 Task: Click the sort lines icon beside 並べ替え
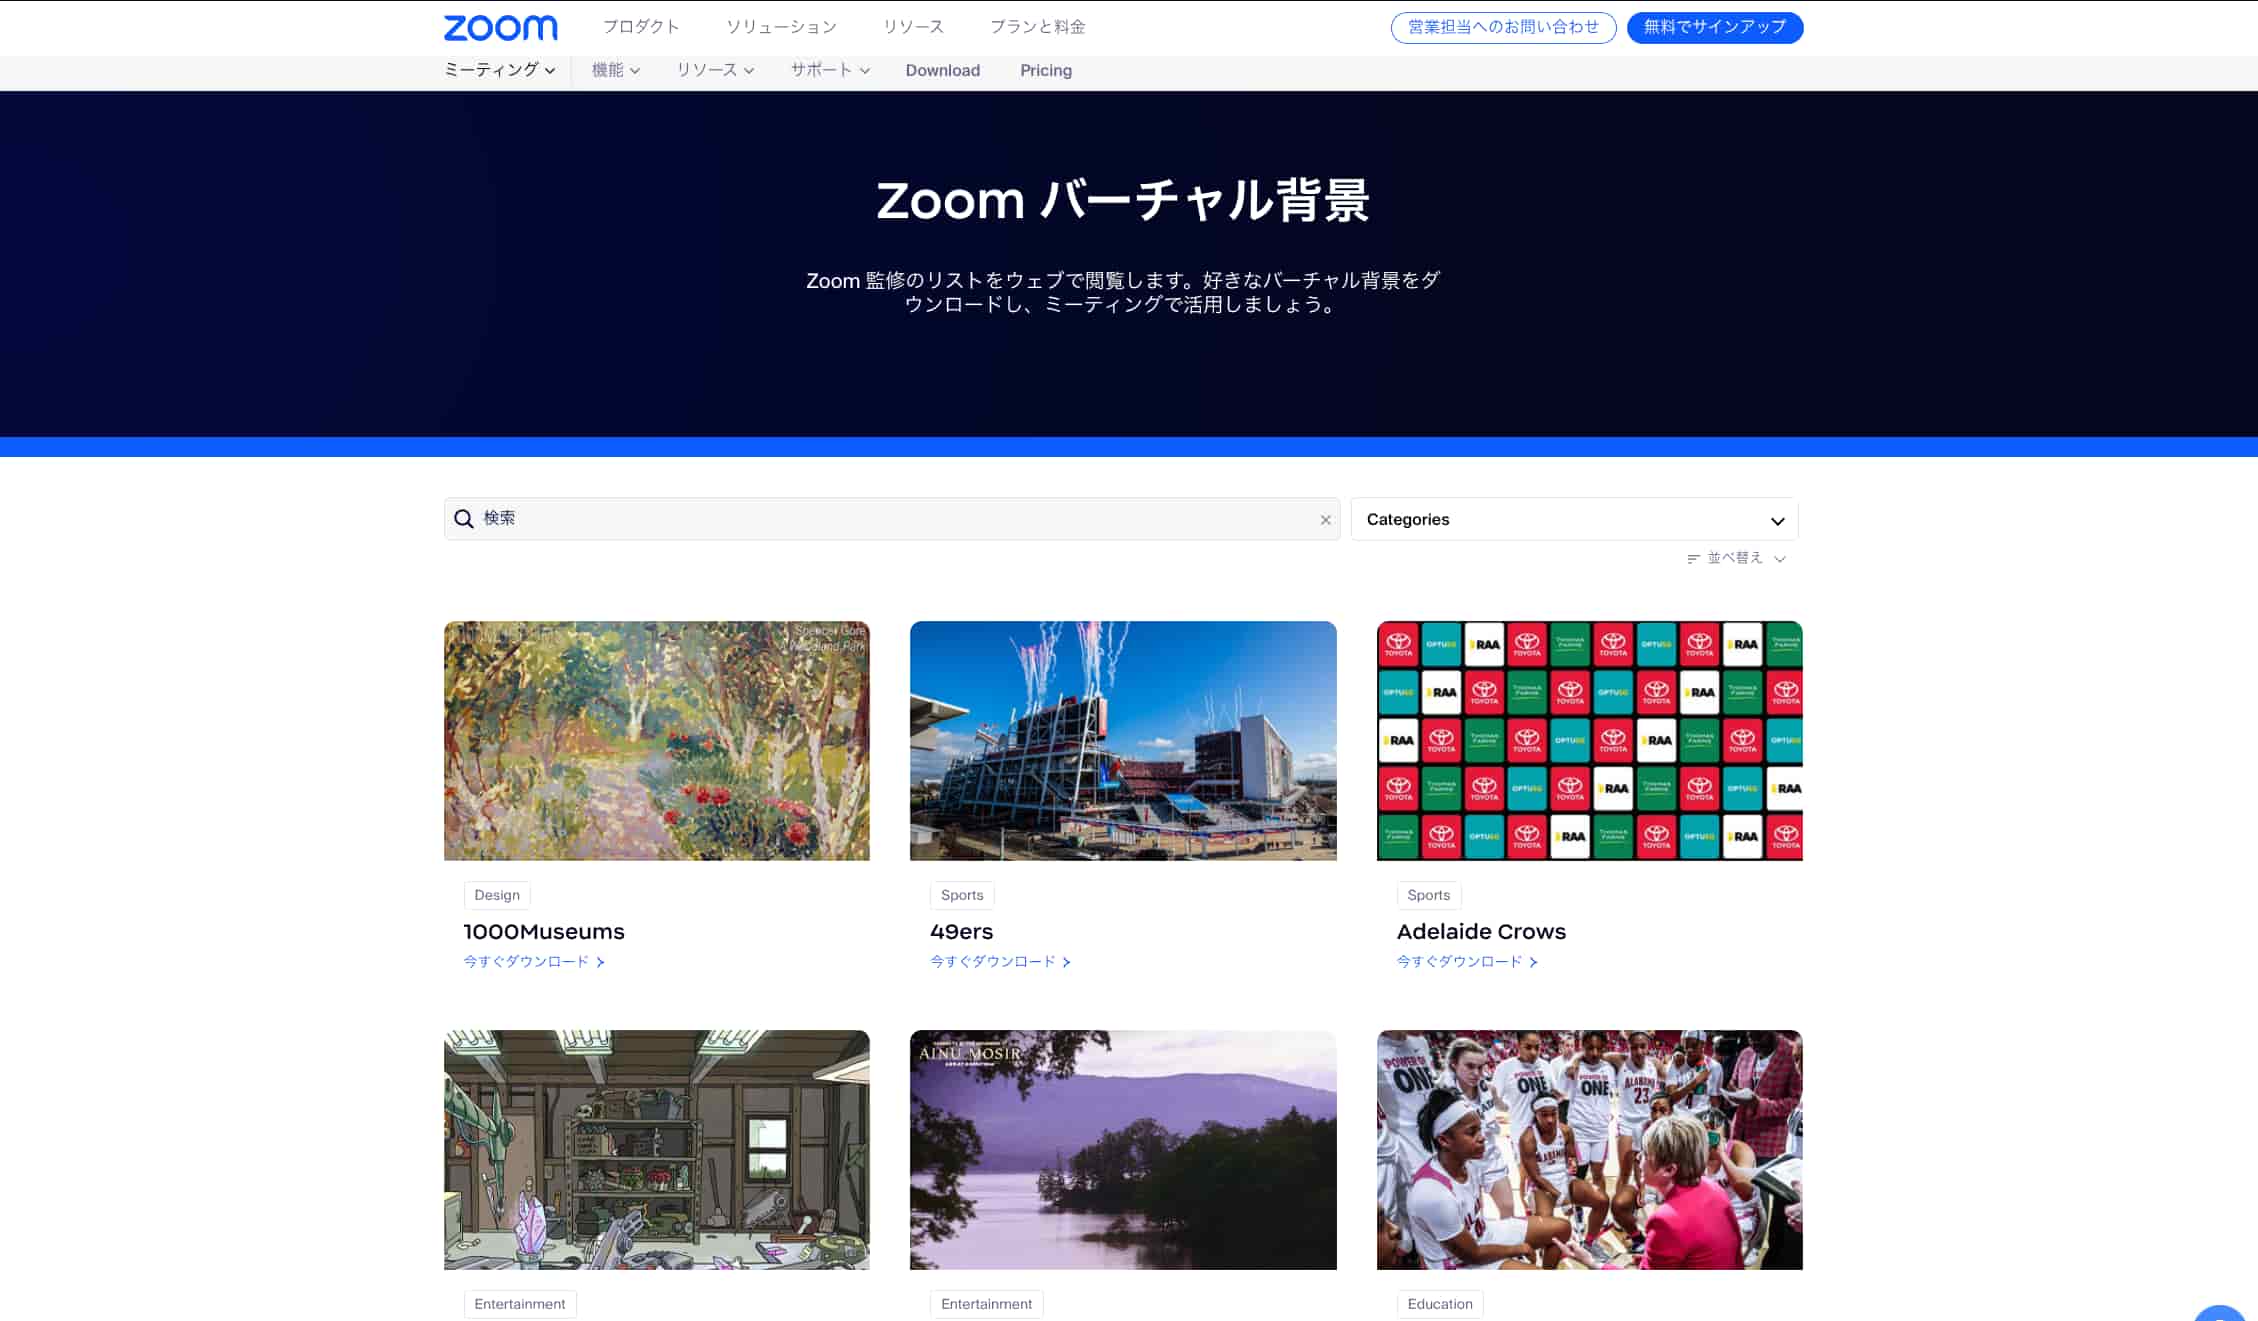(x=1693, y=559)
